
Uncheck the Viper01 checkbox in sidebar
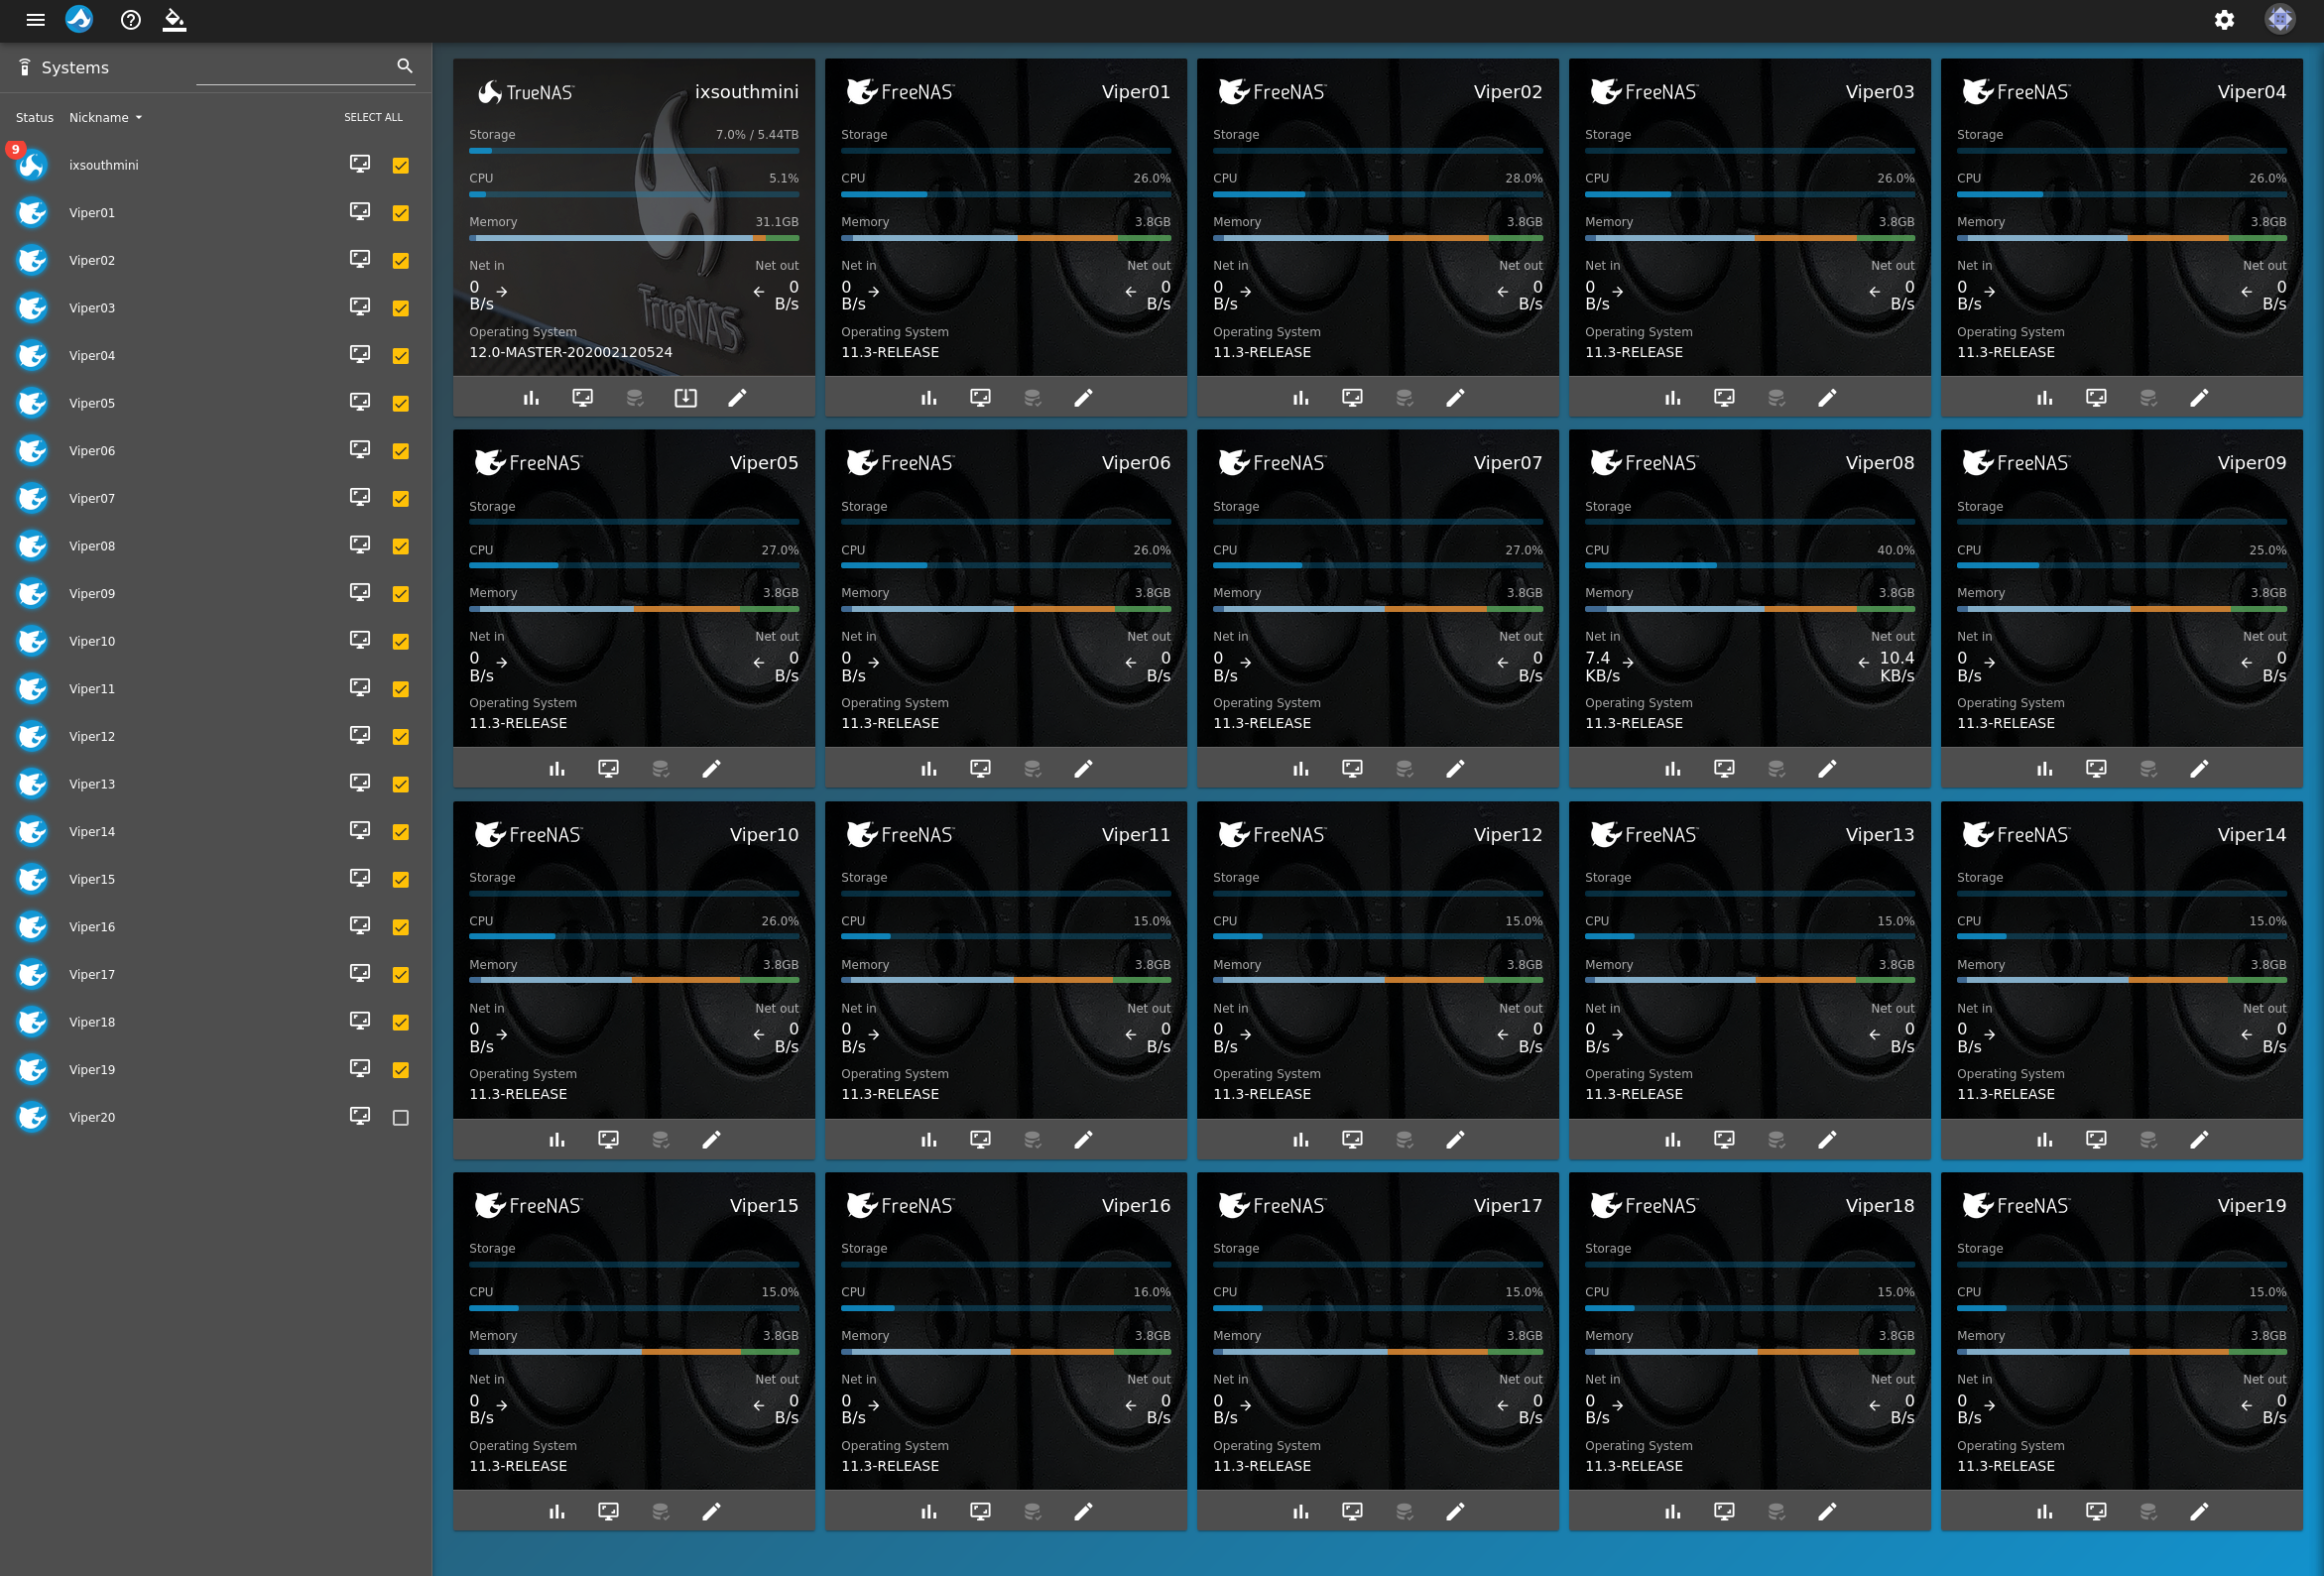pyautogui.click(x=401, y=213)
